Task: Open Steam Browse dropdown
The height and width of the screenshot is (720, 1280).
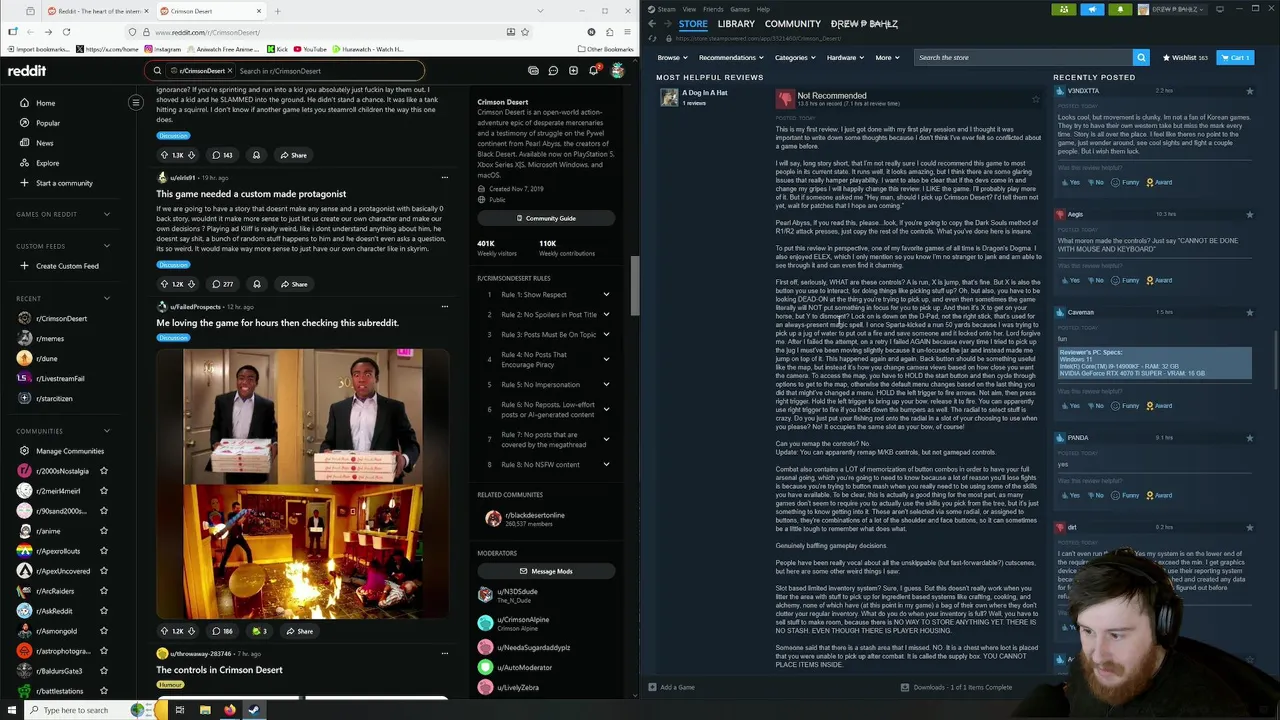Action: 671,57
